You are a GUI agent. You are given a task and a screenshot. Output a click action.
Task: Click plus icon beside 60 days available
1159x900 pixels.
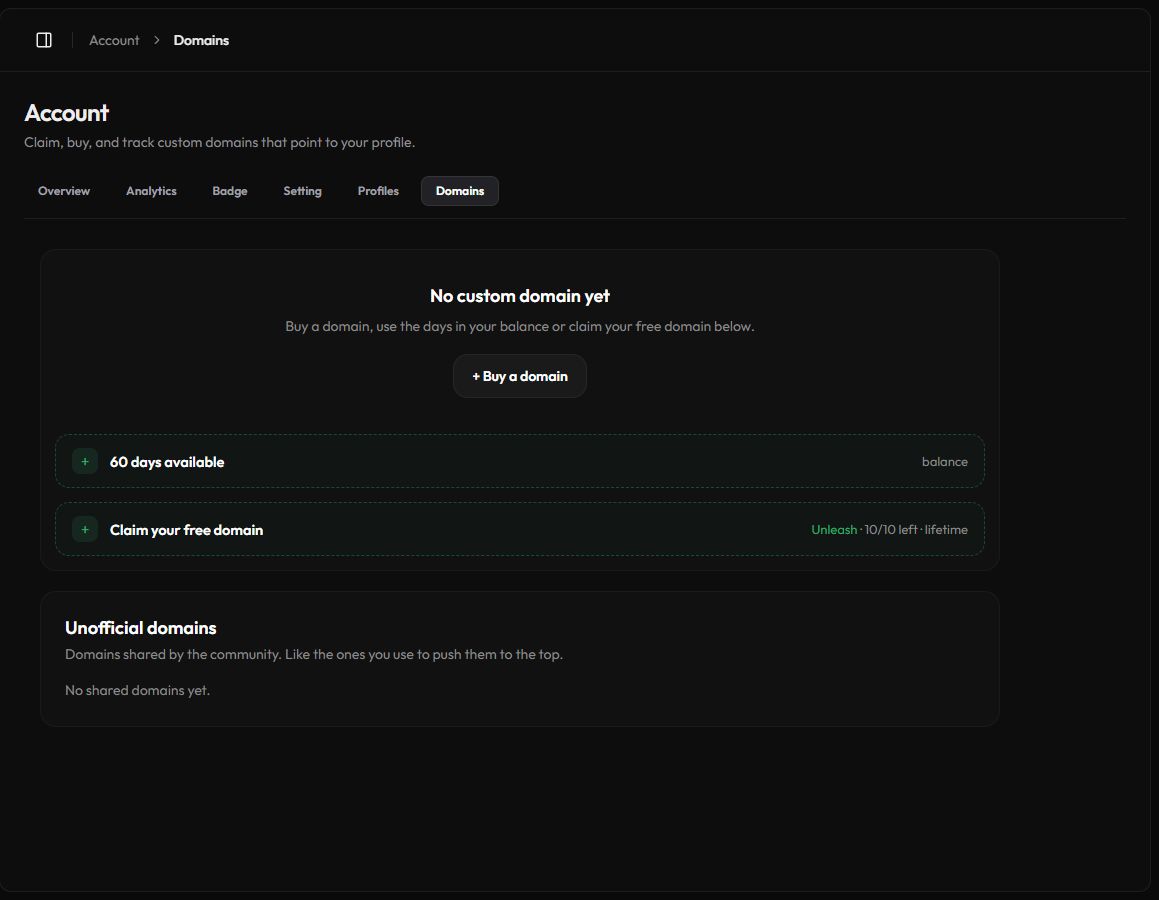(85, 462)
